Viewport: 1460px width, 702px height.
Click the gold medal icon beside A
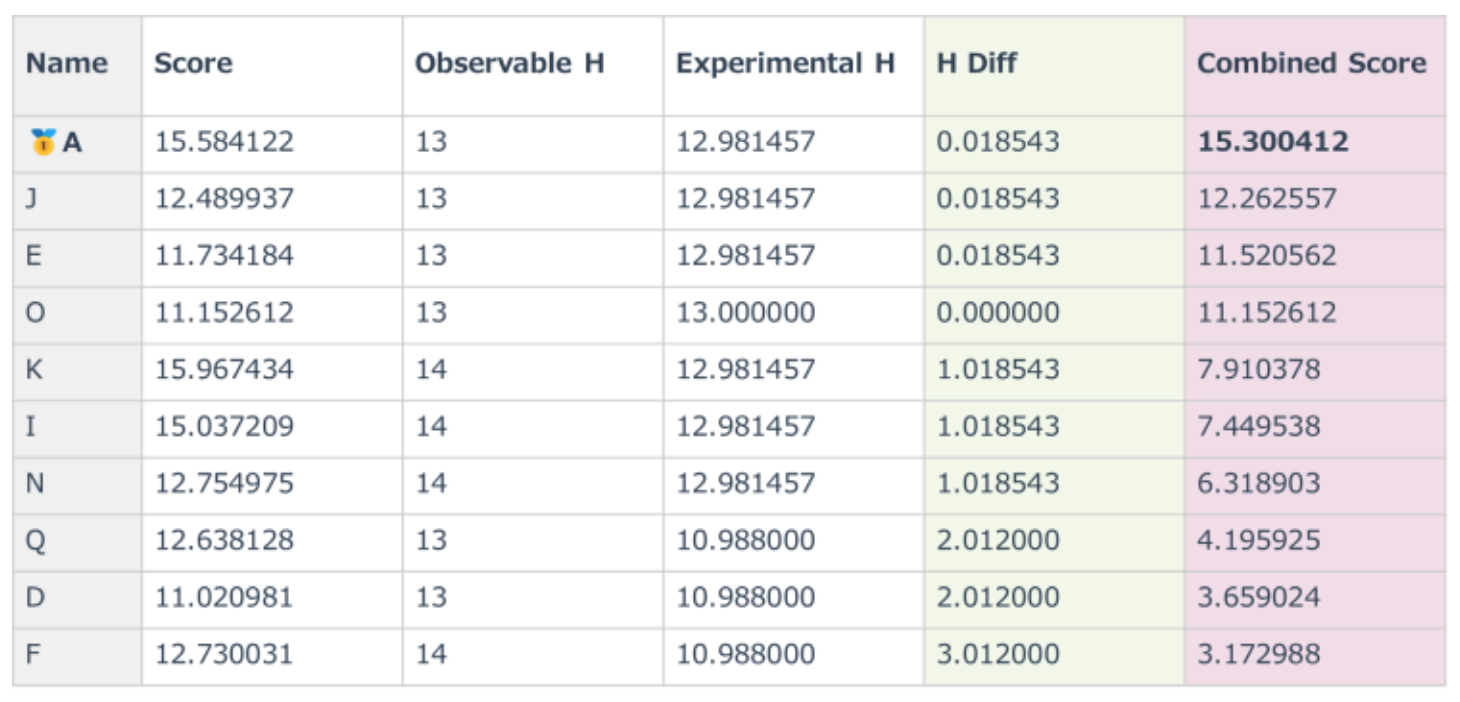click(x=42, y=142)
